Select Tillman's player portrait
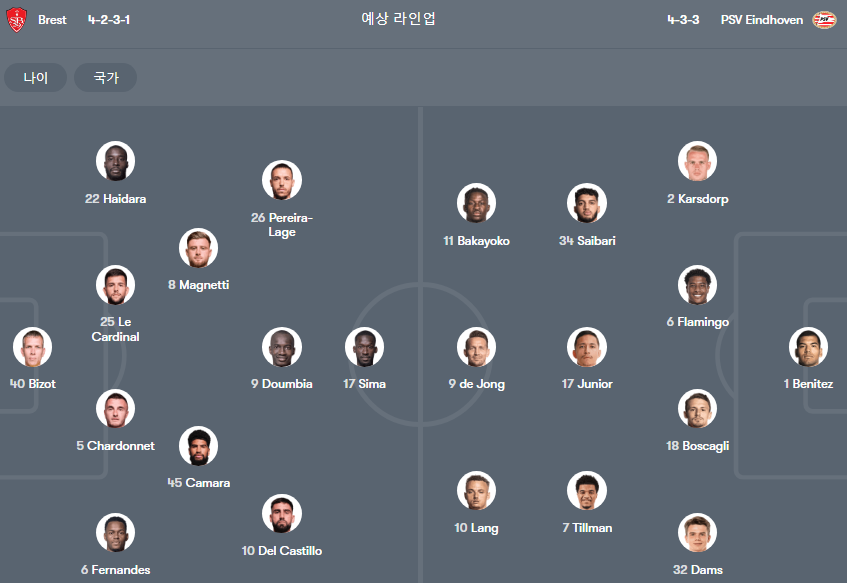The image size is (847, 583). [x=587, y=491]
